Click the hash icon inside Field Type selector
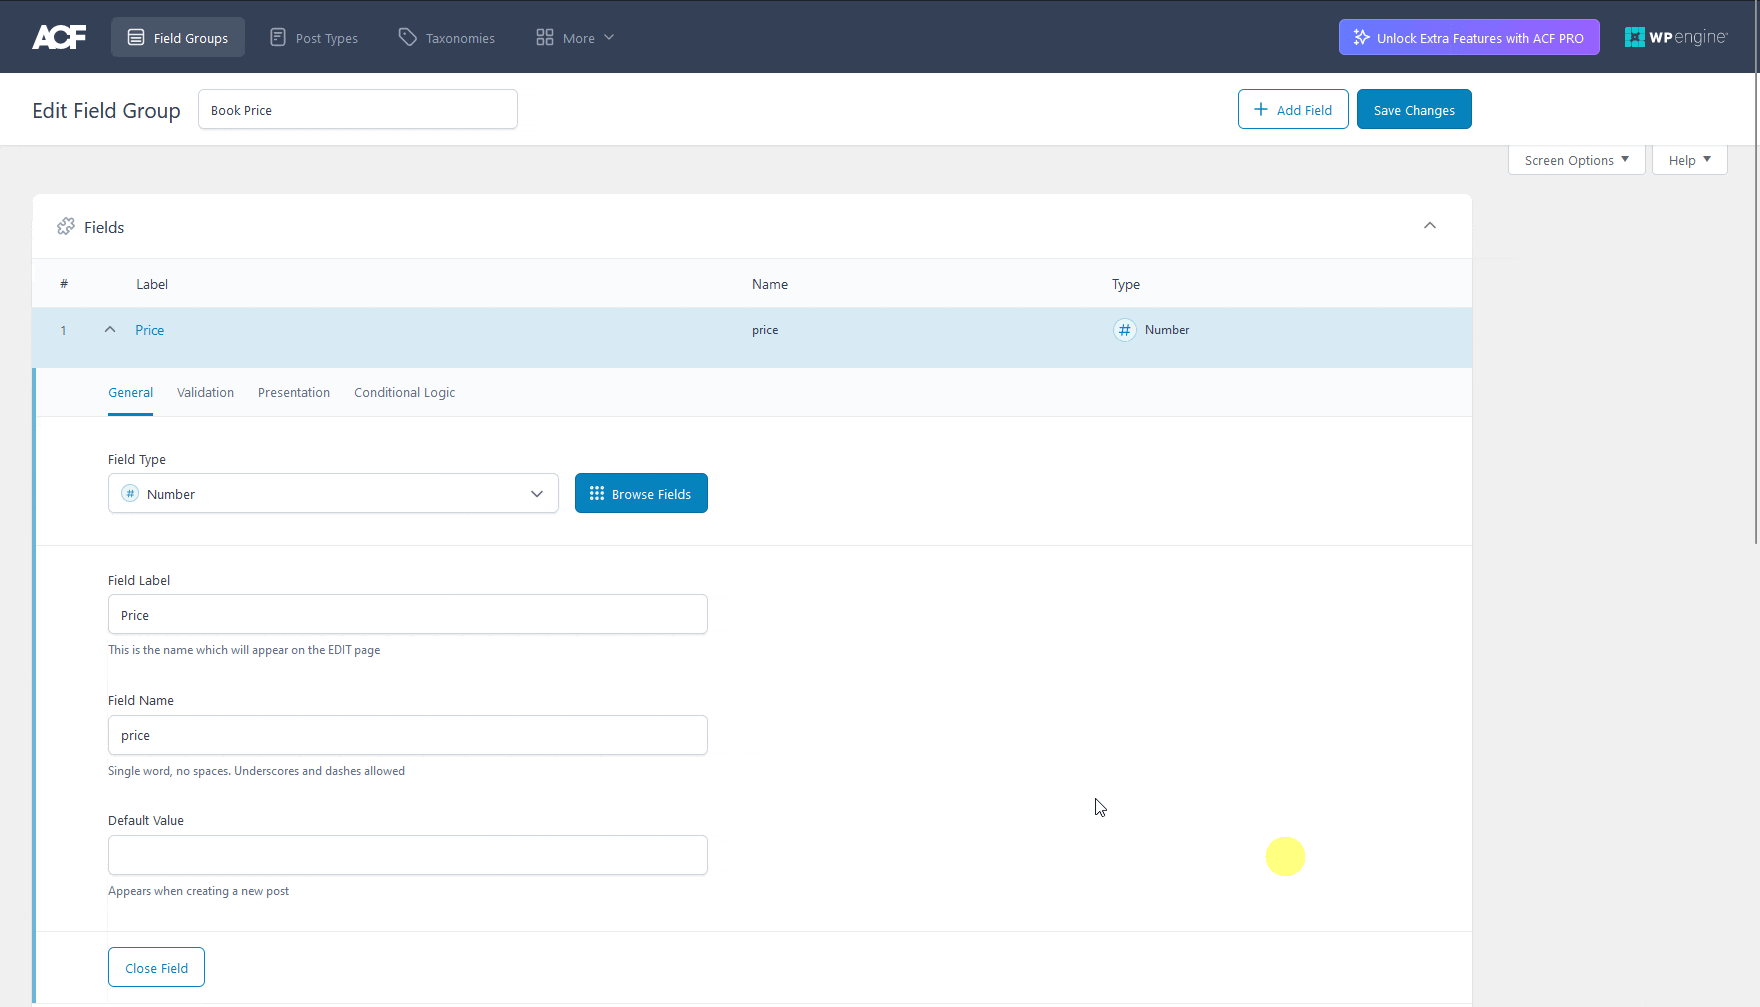1760x1007 pixels. point(129,493)
